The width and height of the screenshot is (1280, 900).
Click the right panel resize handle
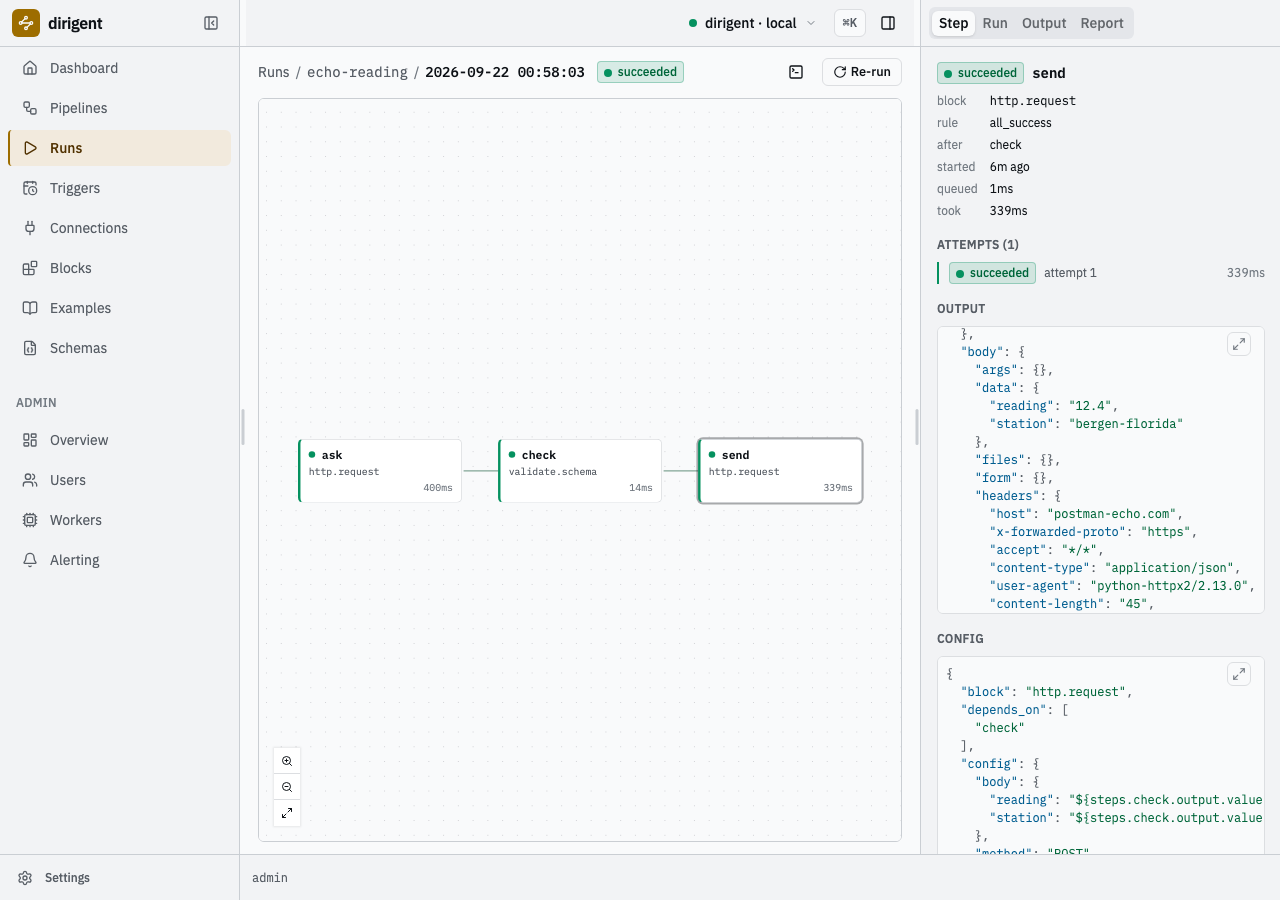coord(918,427)
